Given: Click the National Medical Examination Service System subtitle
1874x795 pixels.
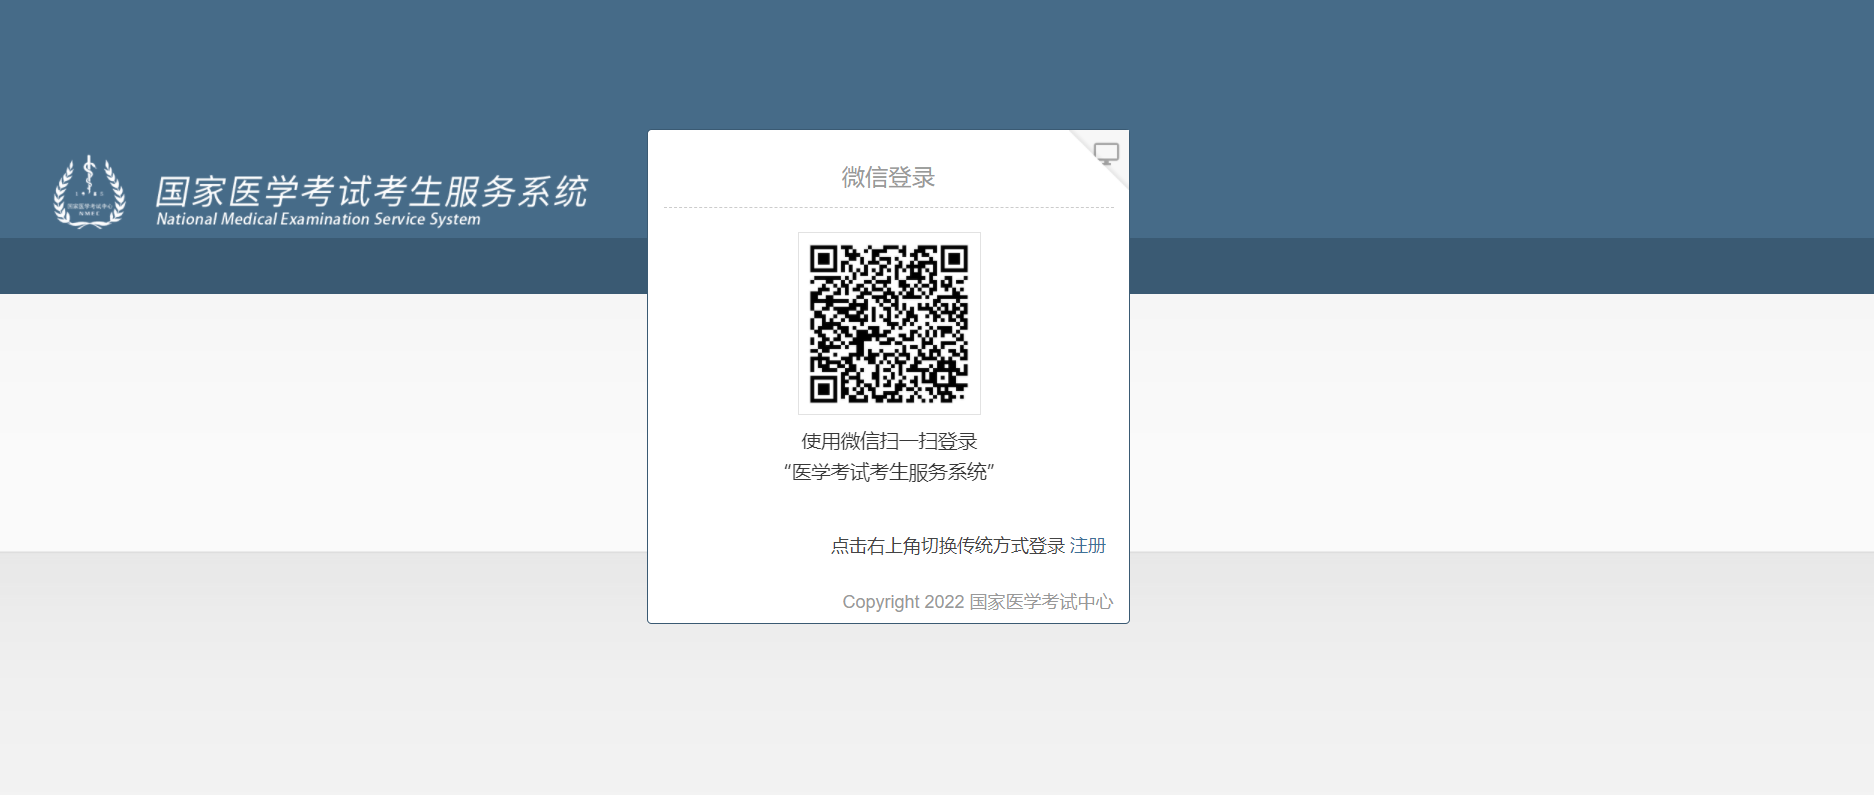Looking at the screenshot, I should click(x=318, y=219).
